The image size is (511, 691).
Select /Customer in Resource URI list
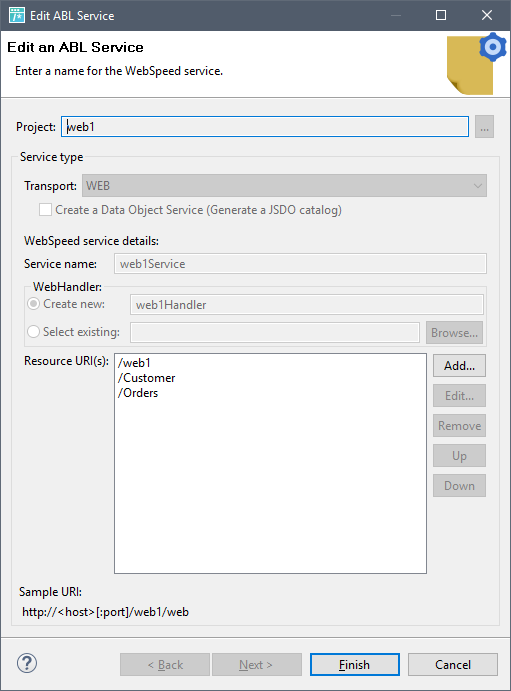(146, 378)
